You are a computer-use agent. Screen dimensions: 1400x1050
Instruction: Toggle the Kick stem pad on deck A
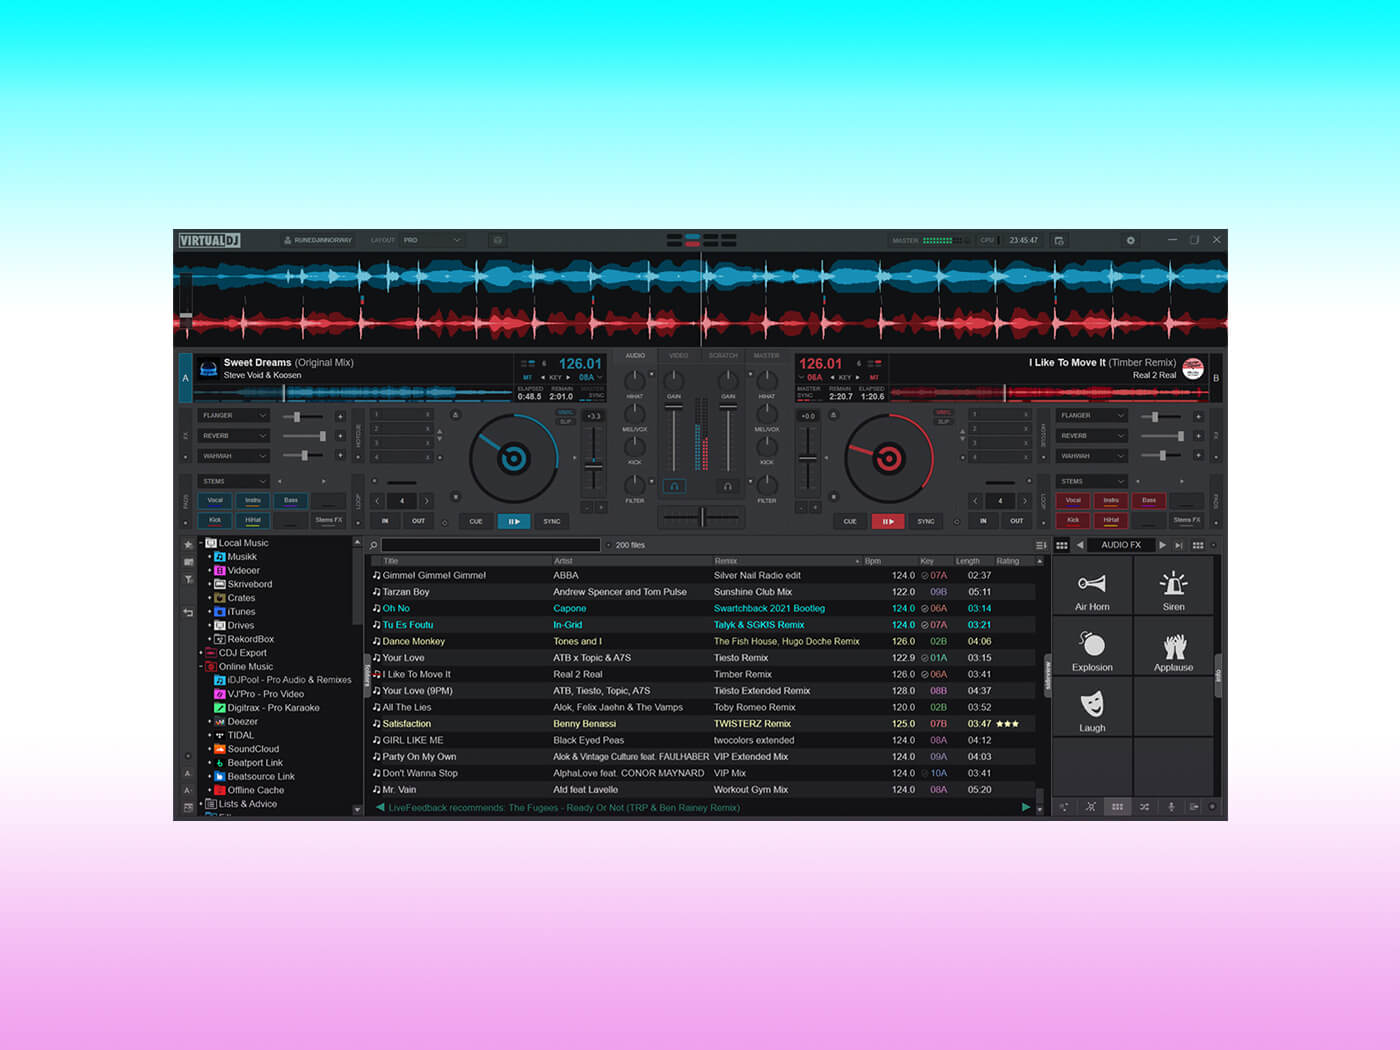point(215,520)
